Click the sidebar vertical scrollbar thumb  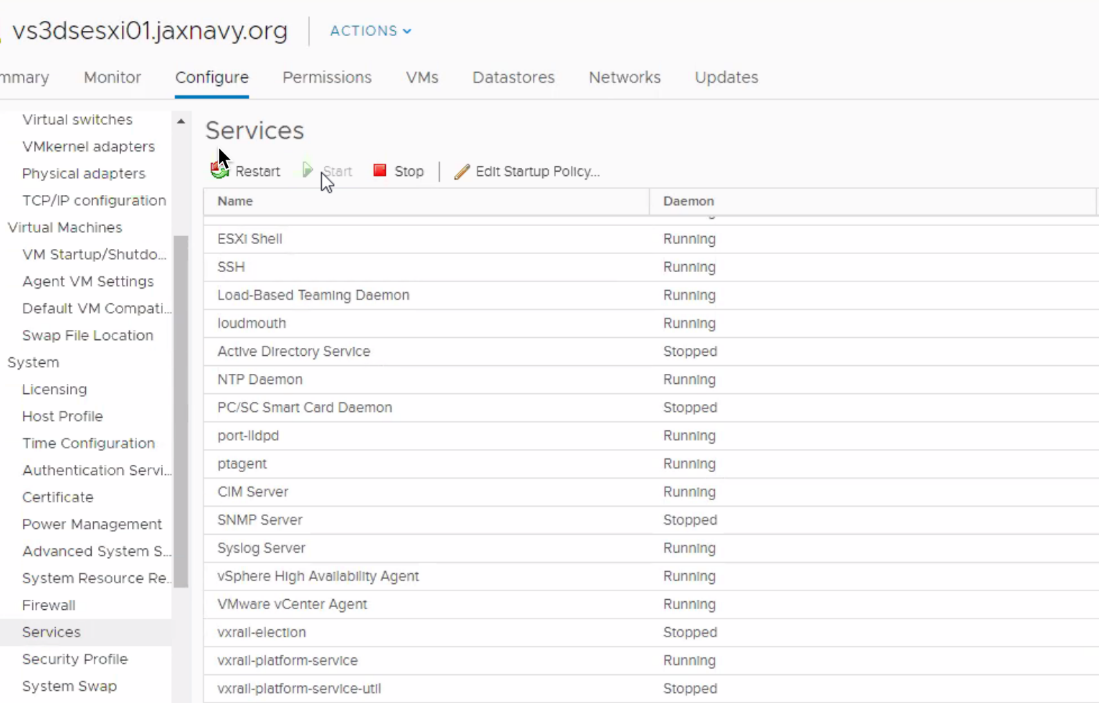pos(181,411)
